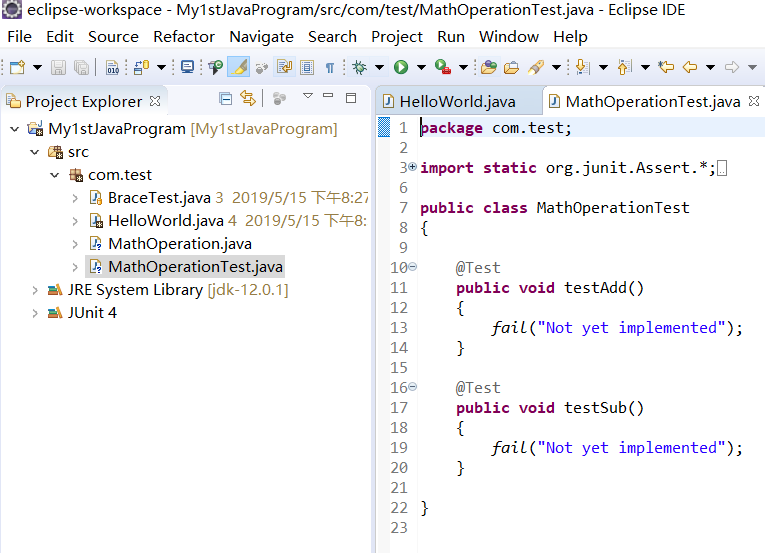Click the Open Task folder icon

click(511, 67)
